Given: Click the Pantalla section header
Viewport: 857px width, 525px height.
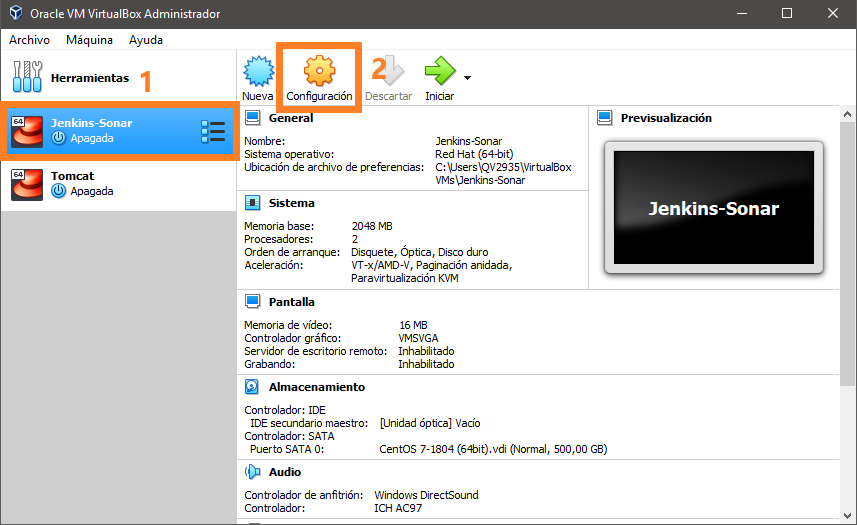Looking at the screenshot, I should coord(291,302).
